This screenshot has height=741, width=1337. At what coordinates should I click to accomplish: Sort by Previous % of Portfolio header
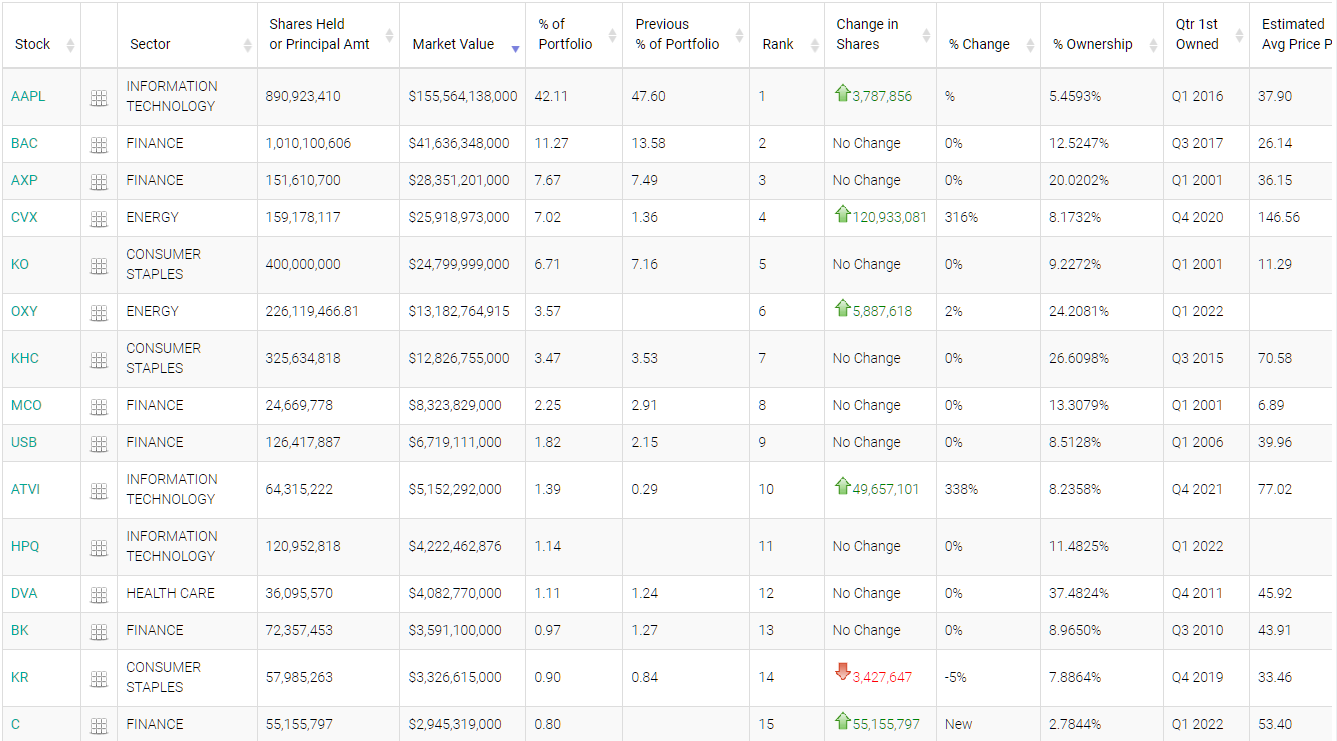pyautogui.click(x=686, y=35)
